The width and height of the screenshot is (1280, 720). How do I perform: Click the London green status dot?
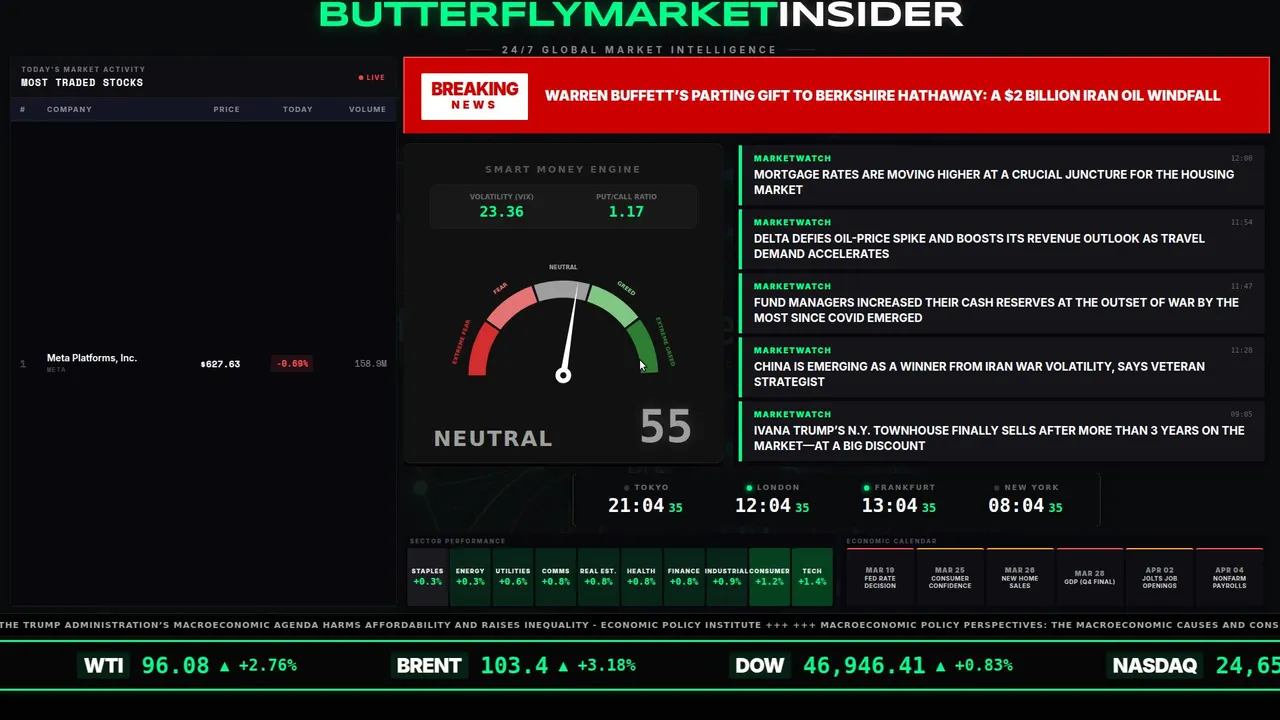coord(749,488)
